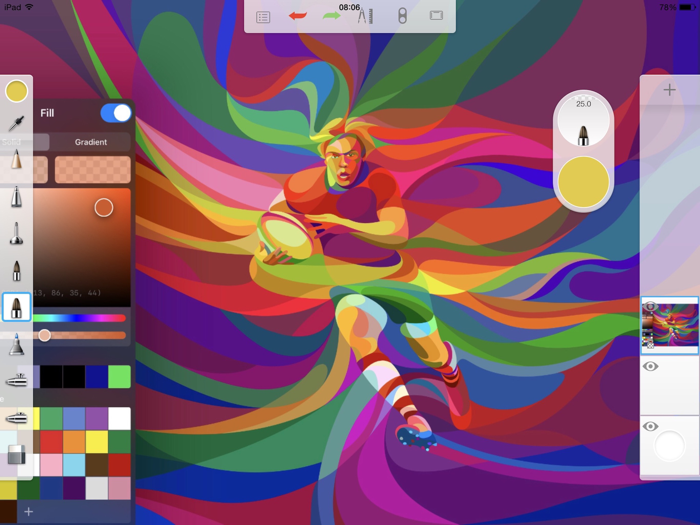Add a new layer with plus icon
The height and width of the screenshot is (525, 700).
[x=669, y=90]
